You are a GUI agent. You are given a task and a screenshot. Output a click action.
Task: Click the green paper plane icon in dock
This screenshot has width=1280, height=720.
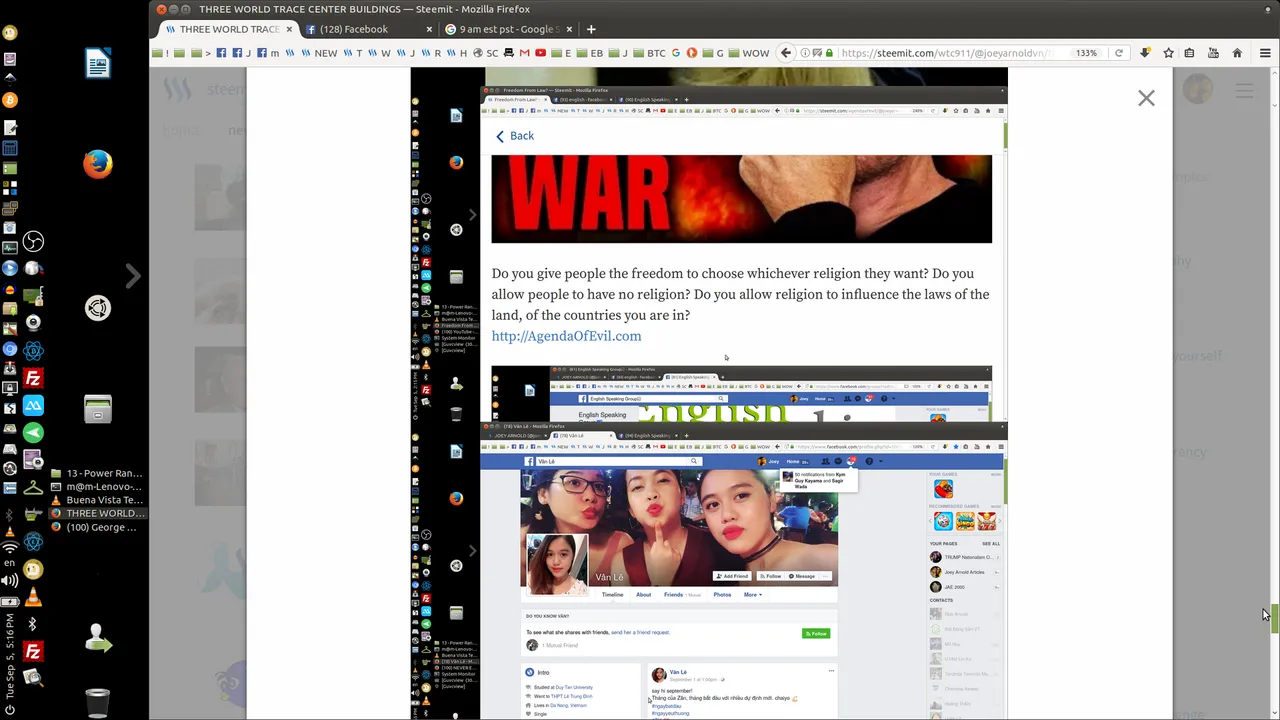point(33,432)
